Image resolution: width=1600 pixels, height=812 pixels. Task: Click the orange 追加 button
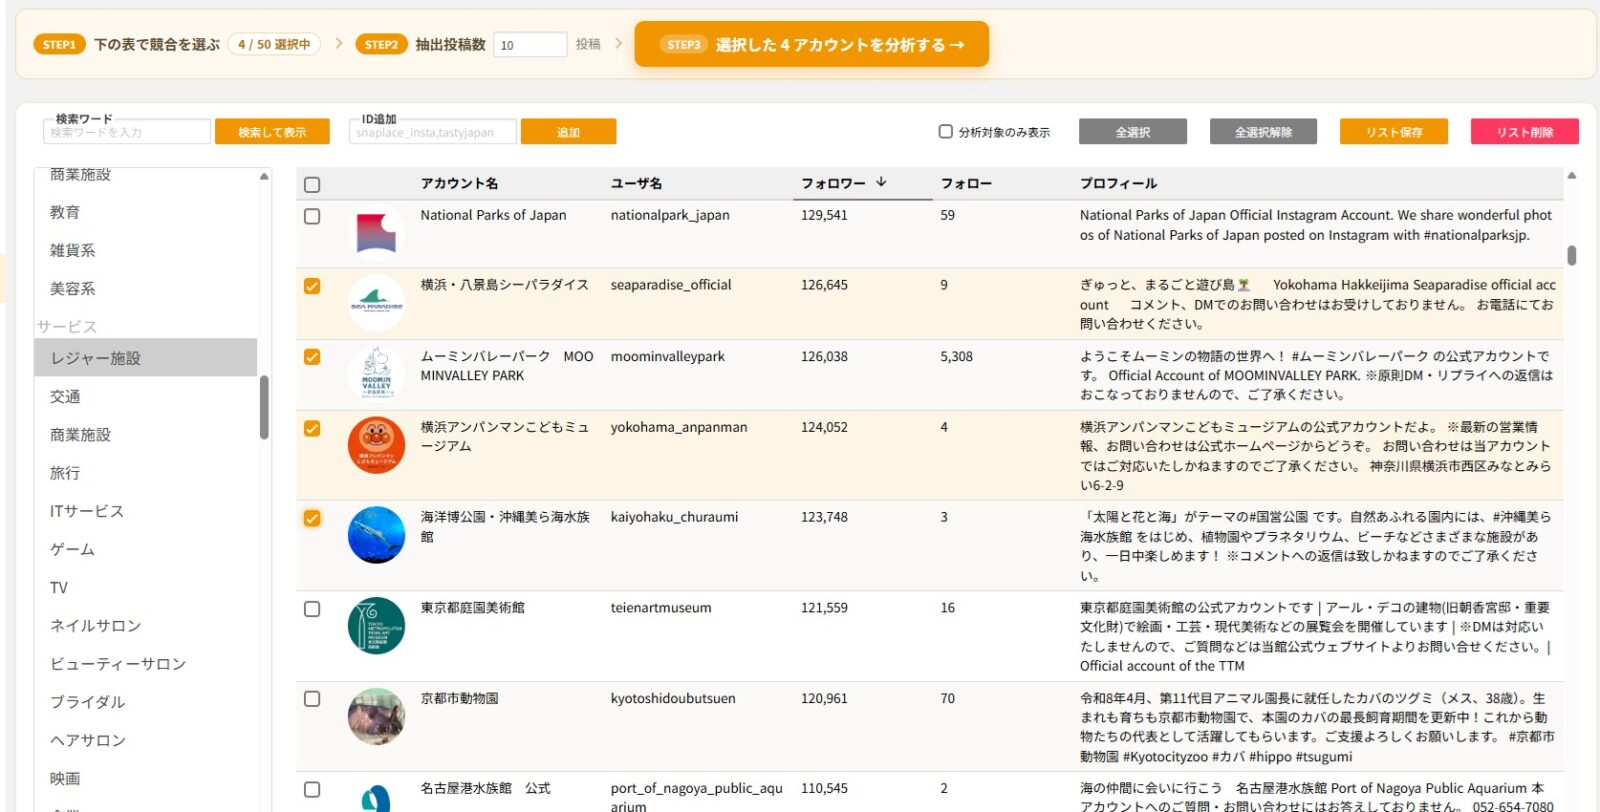(568, 132)
